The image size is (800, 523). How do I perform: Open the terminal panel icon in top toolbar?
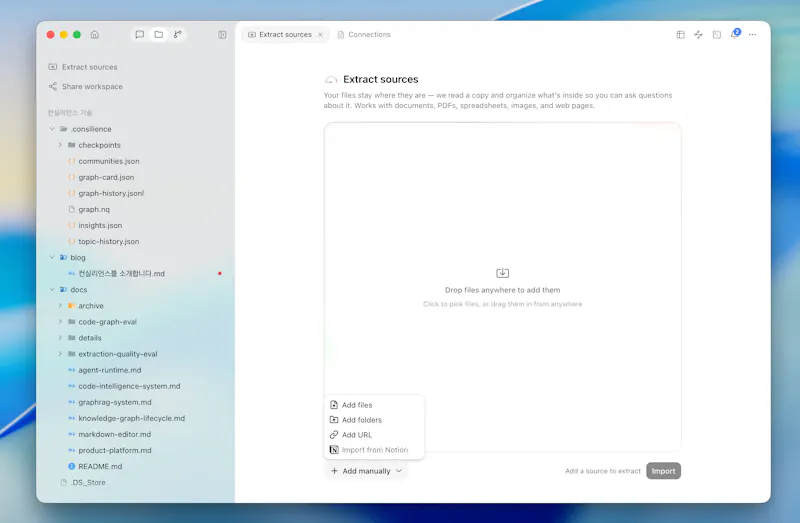[717, 35]
